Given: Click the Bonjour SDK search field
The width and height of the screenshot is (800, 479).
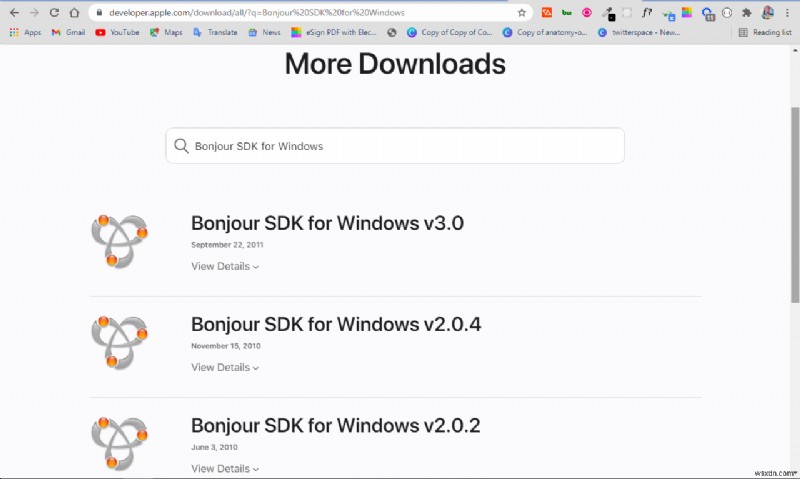Looking at the screenshot, I should [x=395, y=146].
